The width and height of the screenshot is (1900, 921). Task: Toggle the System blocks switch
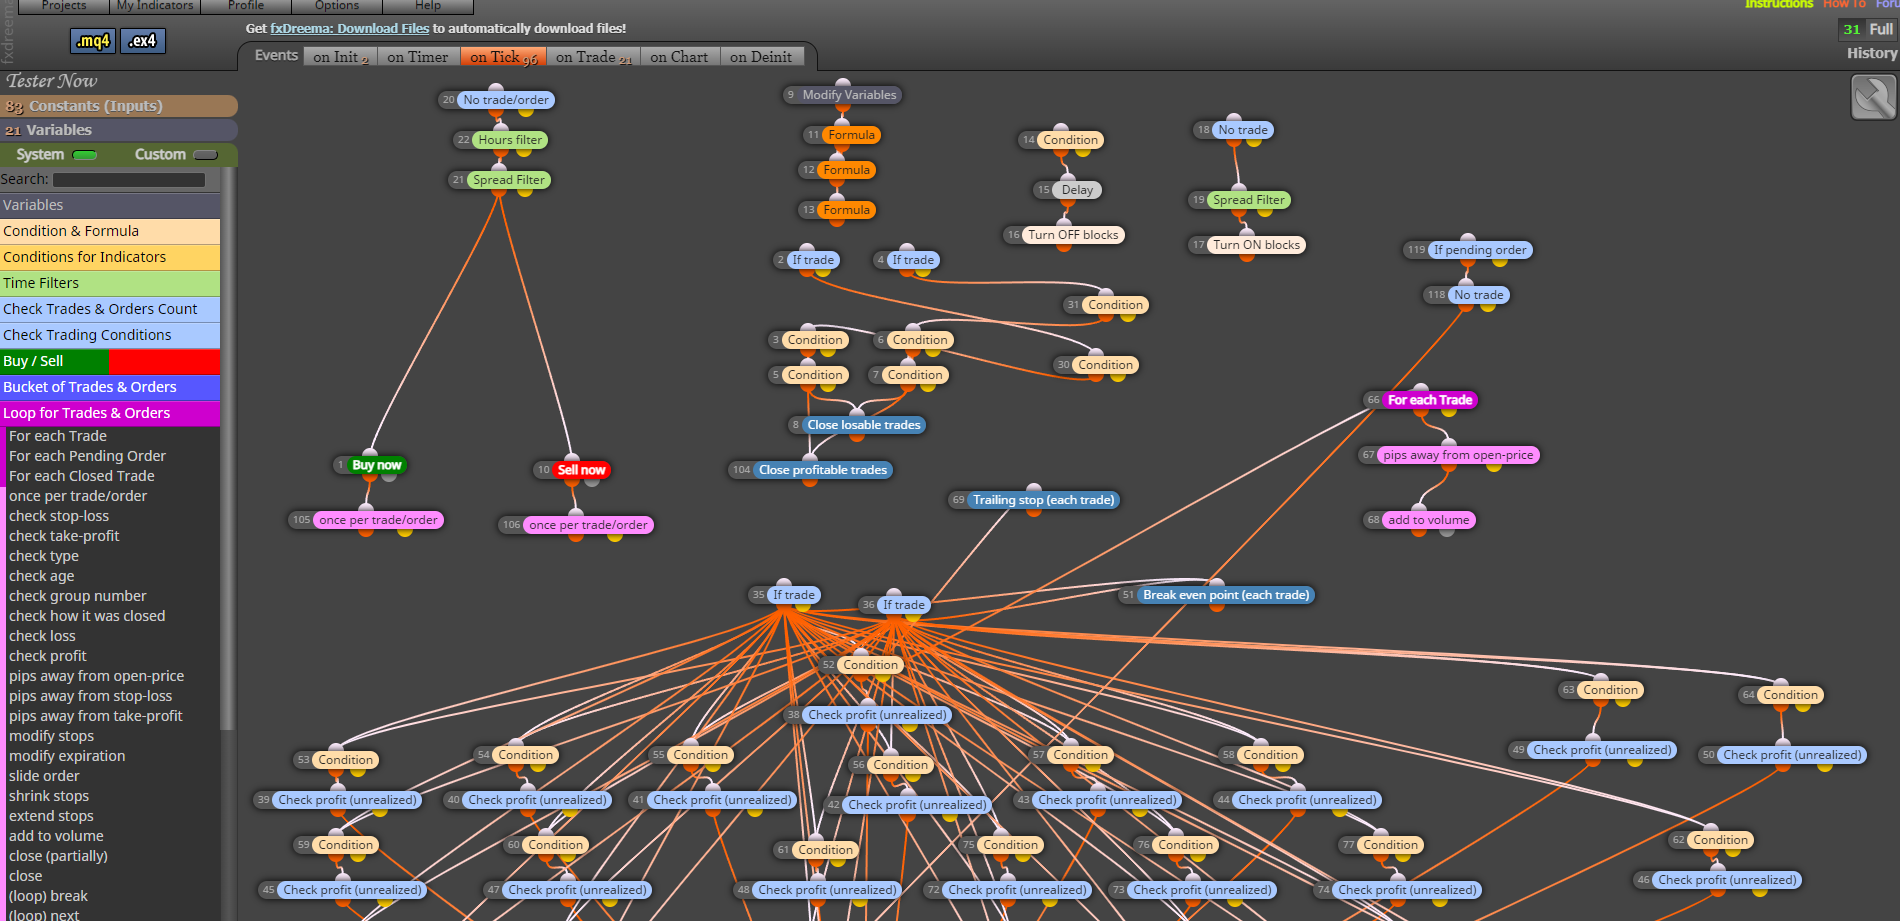85,155
